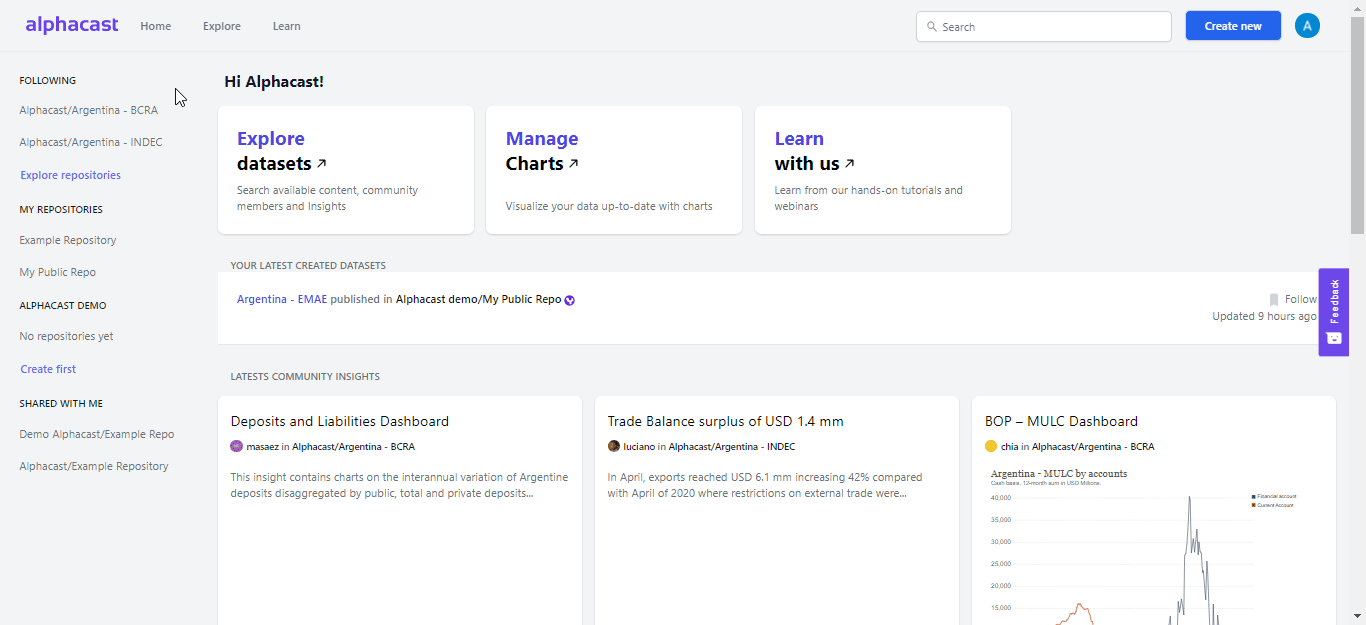This screenshot has height=625, width=1366.
Task: Click the bookmark Follow icon for Argentina - EMAE
Action: (x=1274, y=299)
